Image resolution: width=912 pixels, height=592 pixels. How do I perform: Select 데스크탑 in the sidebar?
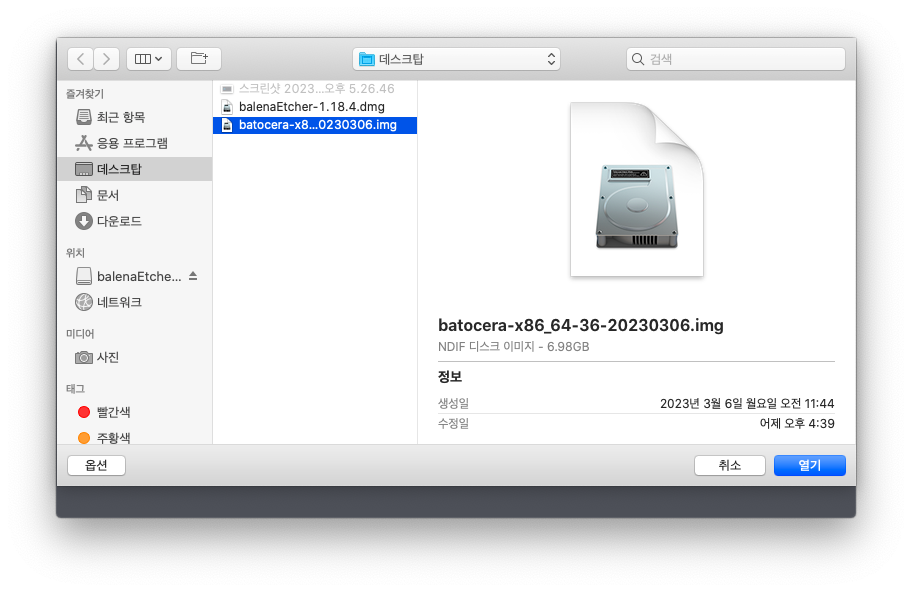pyautogui.click(x=135, y=169)
